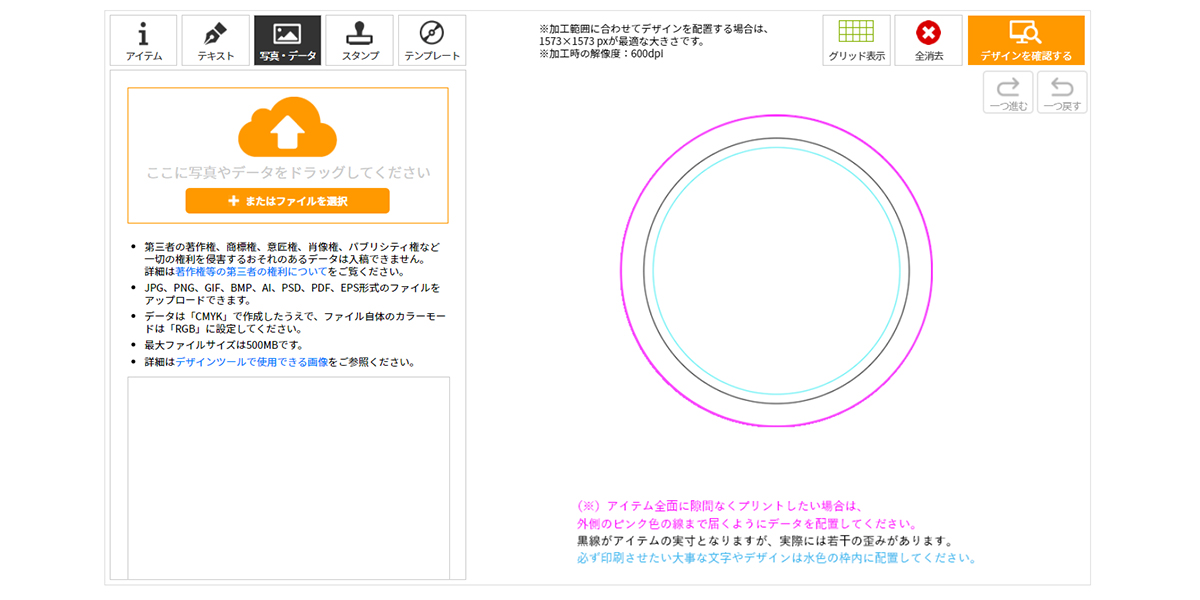Open the アイテム (item) tab
The width and height of the screenshot is (1200, 600).
(144, 41)
